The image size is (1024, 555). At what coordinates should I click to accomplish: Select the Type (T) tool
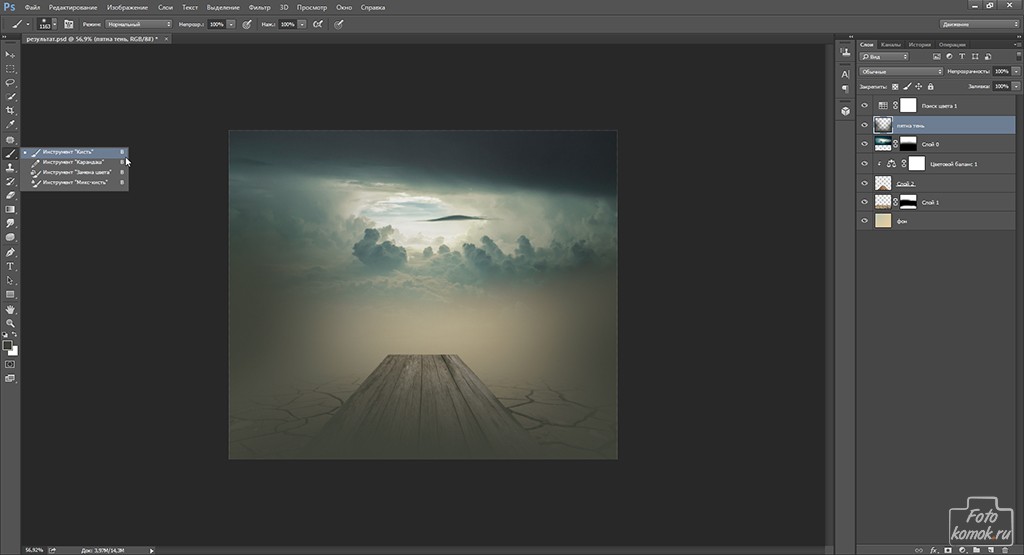tap(11, 266)
